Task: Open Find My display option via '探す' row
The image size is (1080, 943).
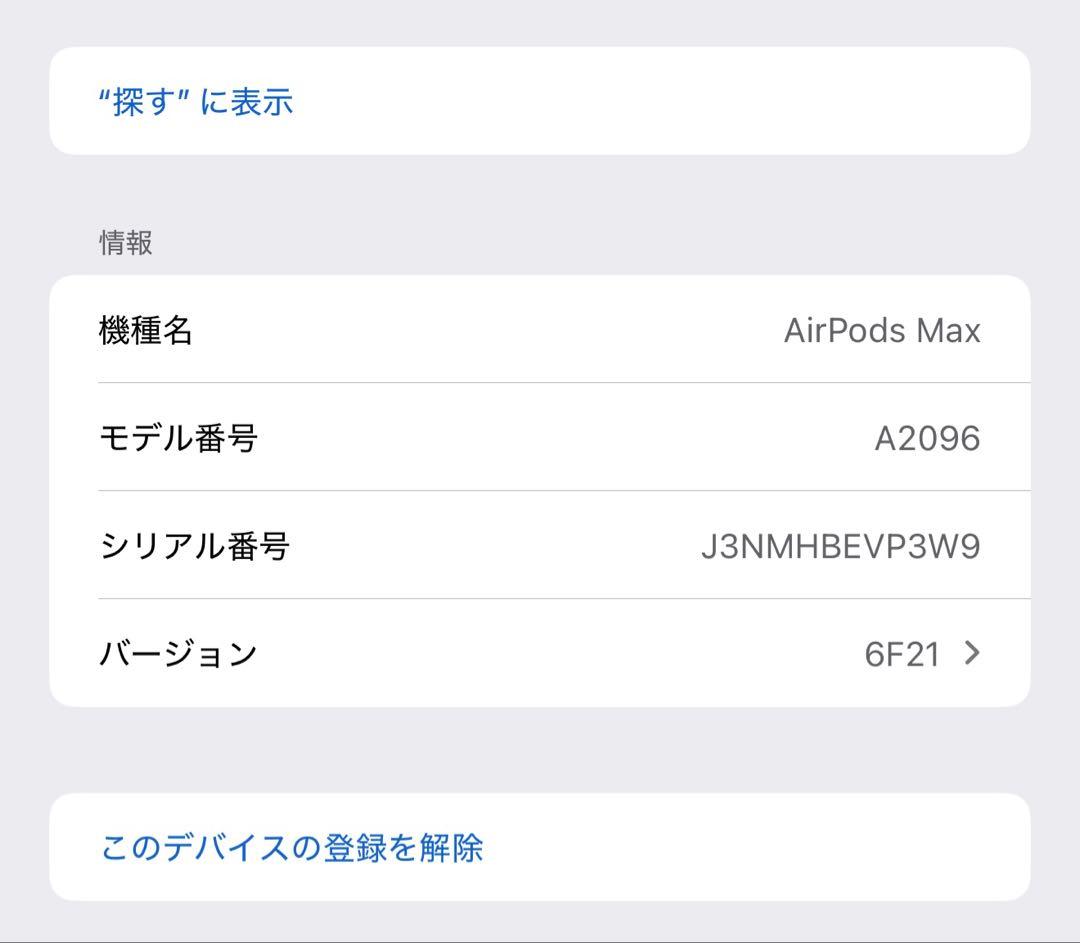Action: pos(196,101)
